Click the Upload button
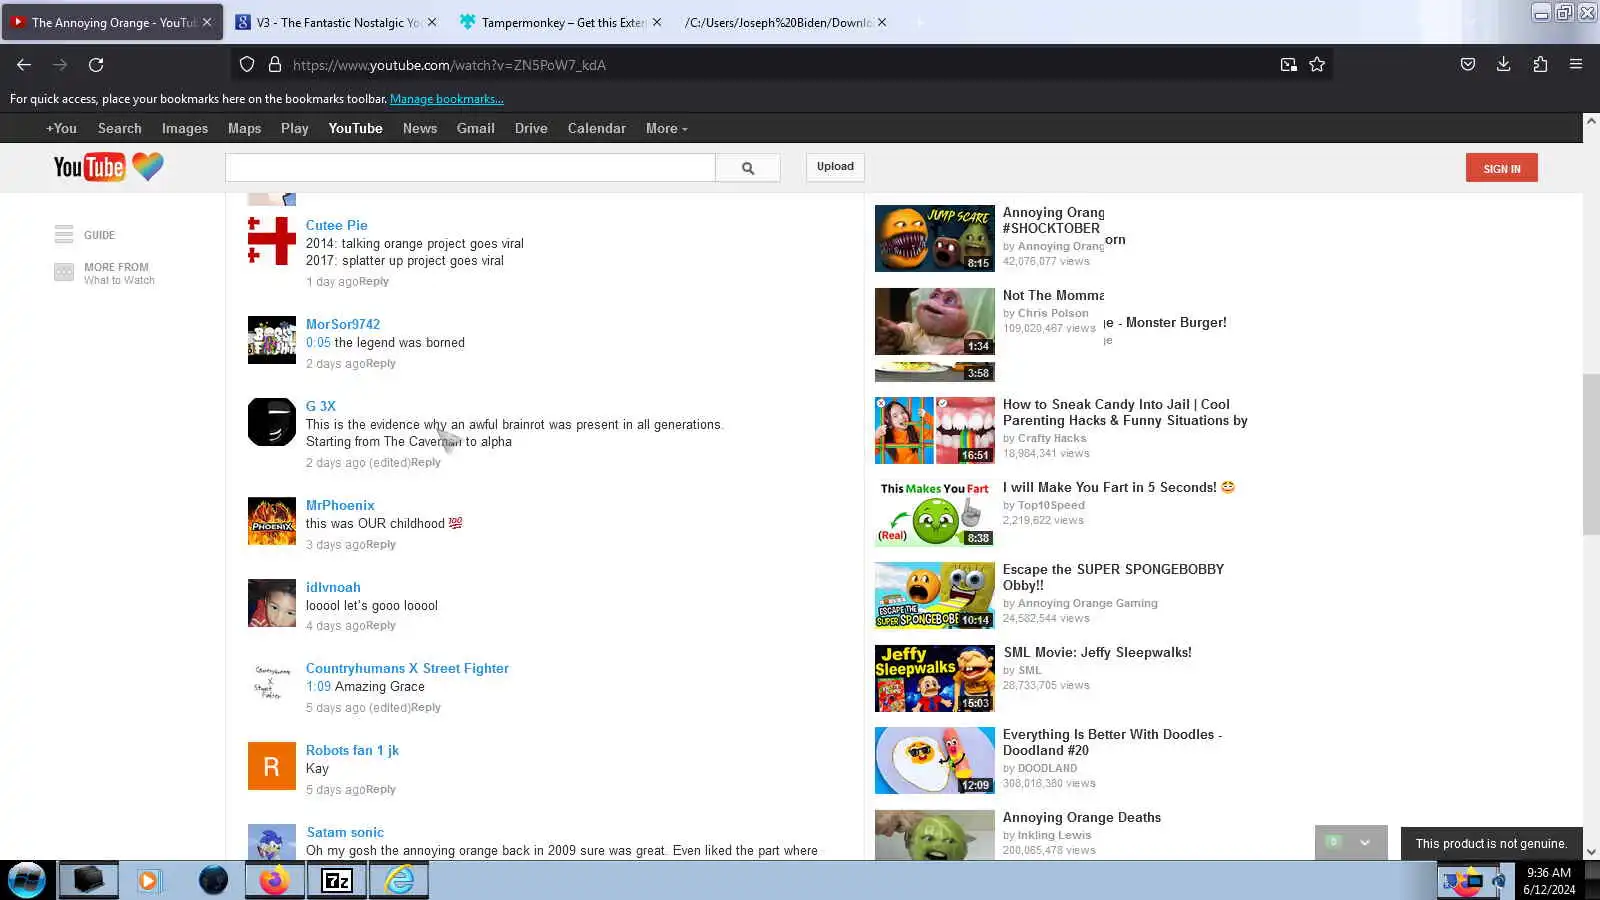This screenshot has height=900, width=1600. [835, 167]
